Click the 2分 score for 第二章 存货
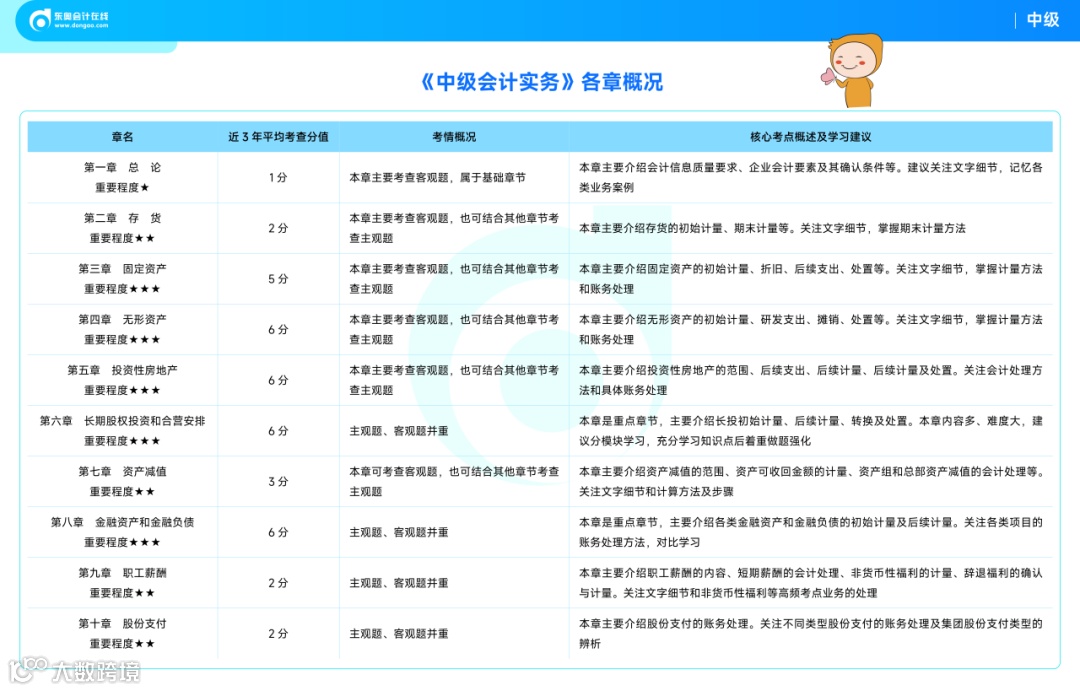The image size is (1080, 691). point(278,228)
